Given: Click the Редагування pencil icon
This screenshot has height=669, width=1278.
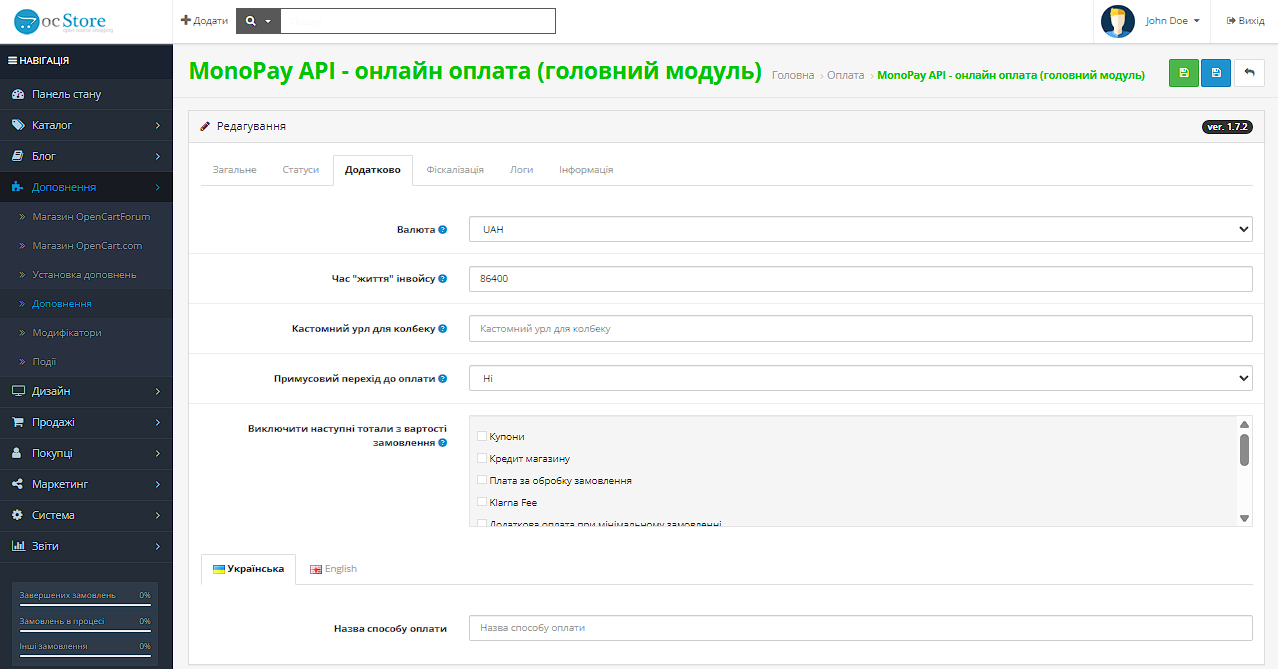Looking at the screenshot, I should click(x=205, y=126).
